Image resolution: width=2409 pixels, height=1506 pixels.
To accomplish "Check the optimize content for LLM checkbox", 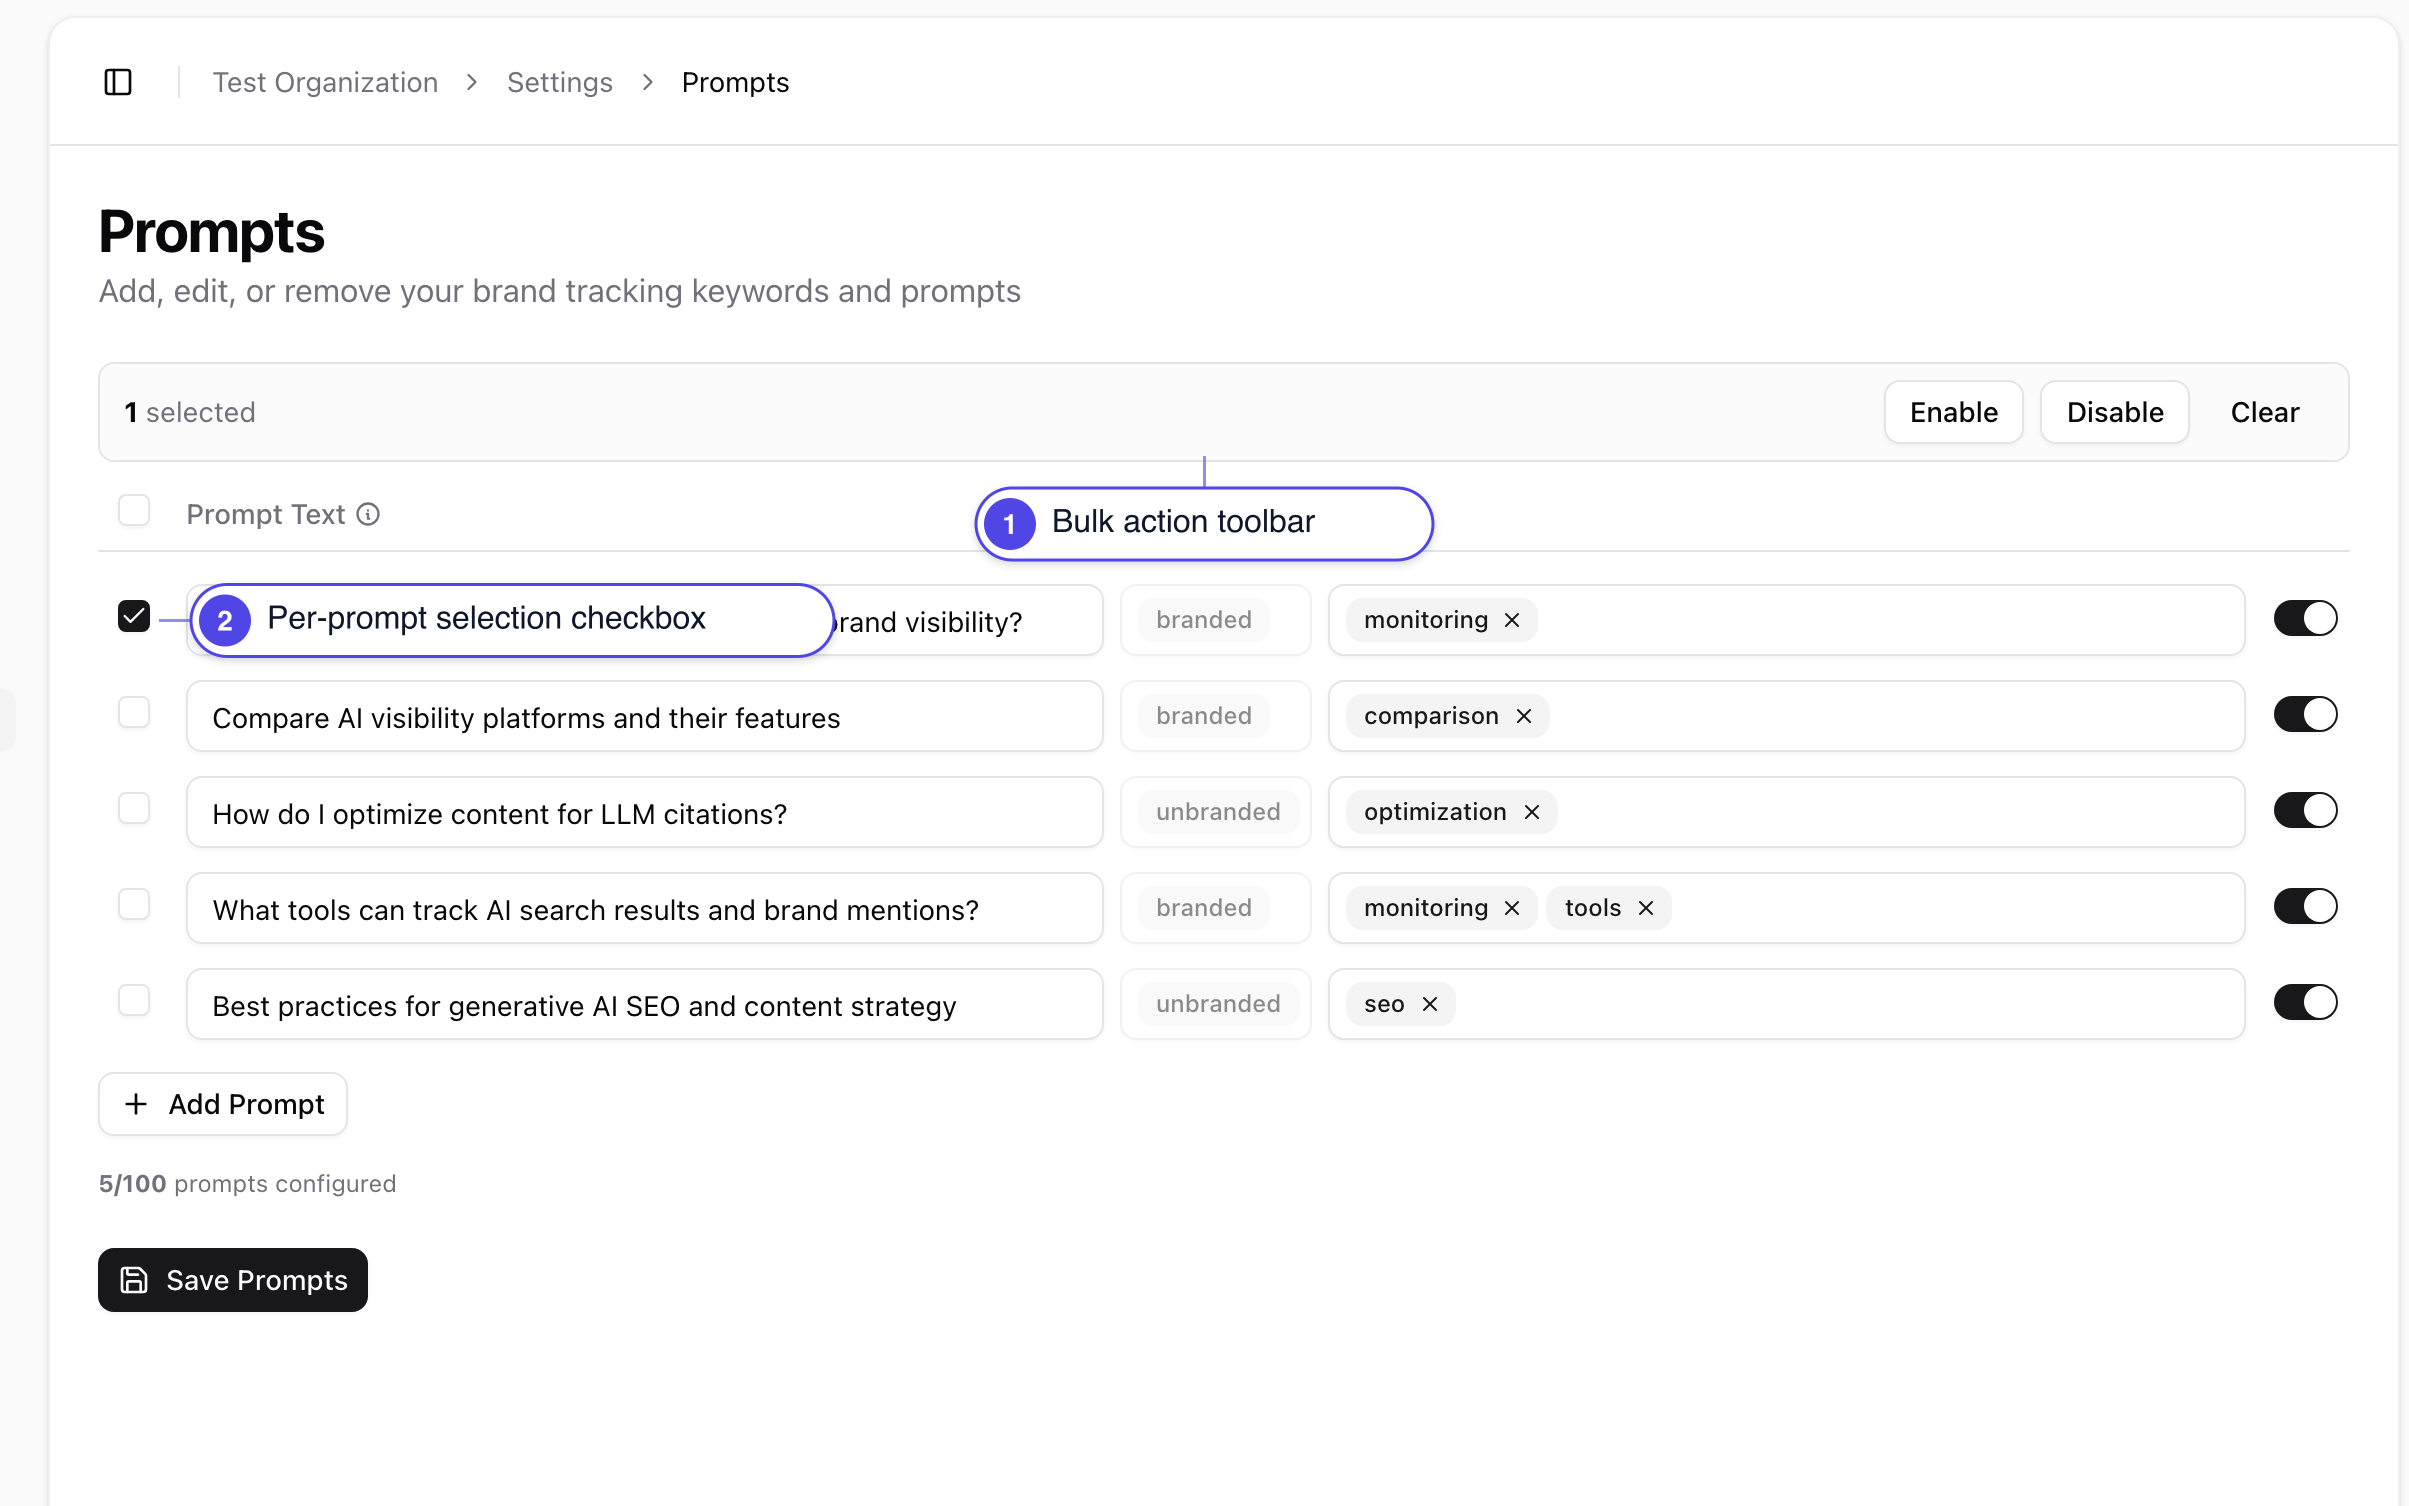I will click(x=134, y=808).
